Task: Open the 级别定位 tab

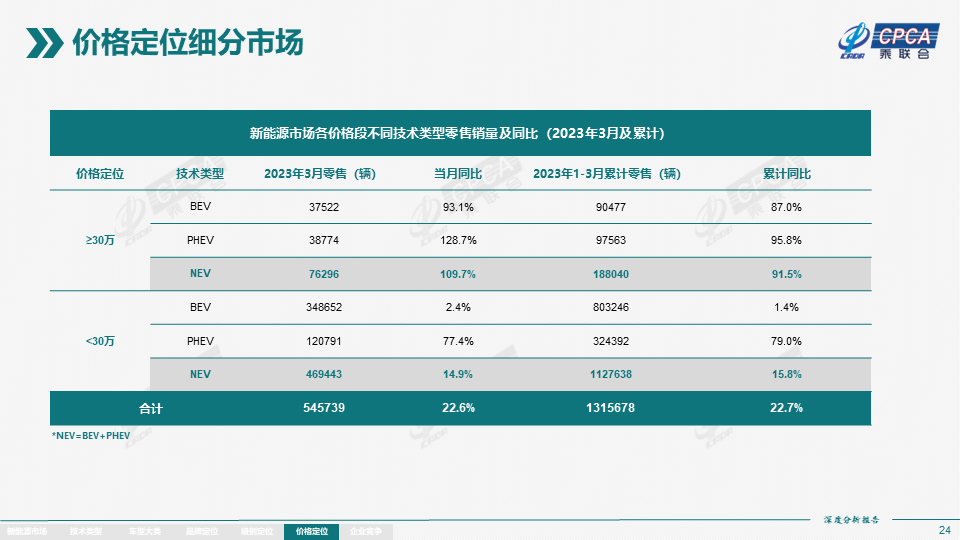Action: coord(256,532)
